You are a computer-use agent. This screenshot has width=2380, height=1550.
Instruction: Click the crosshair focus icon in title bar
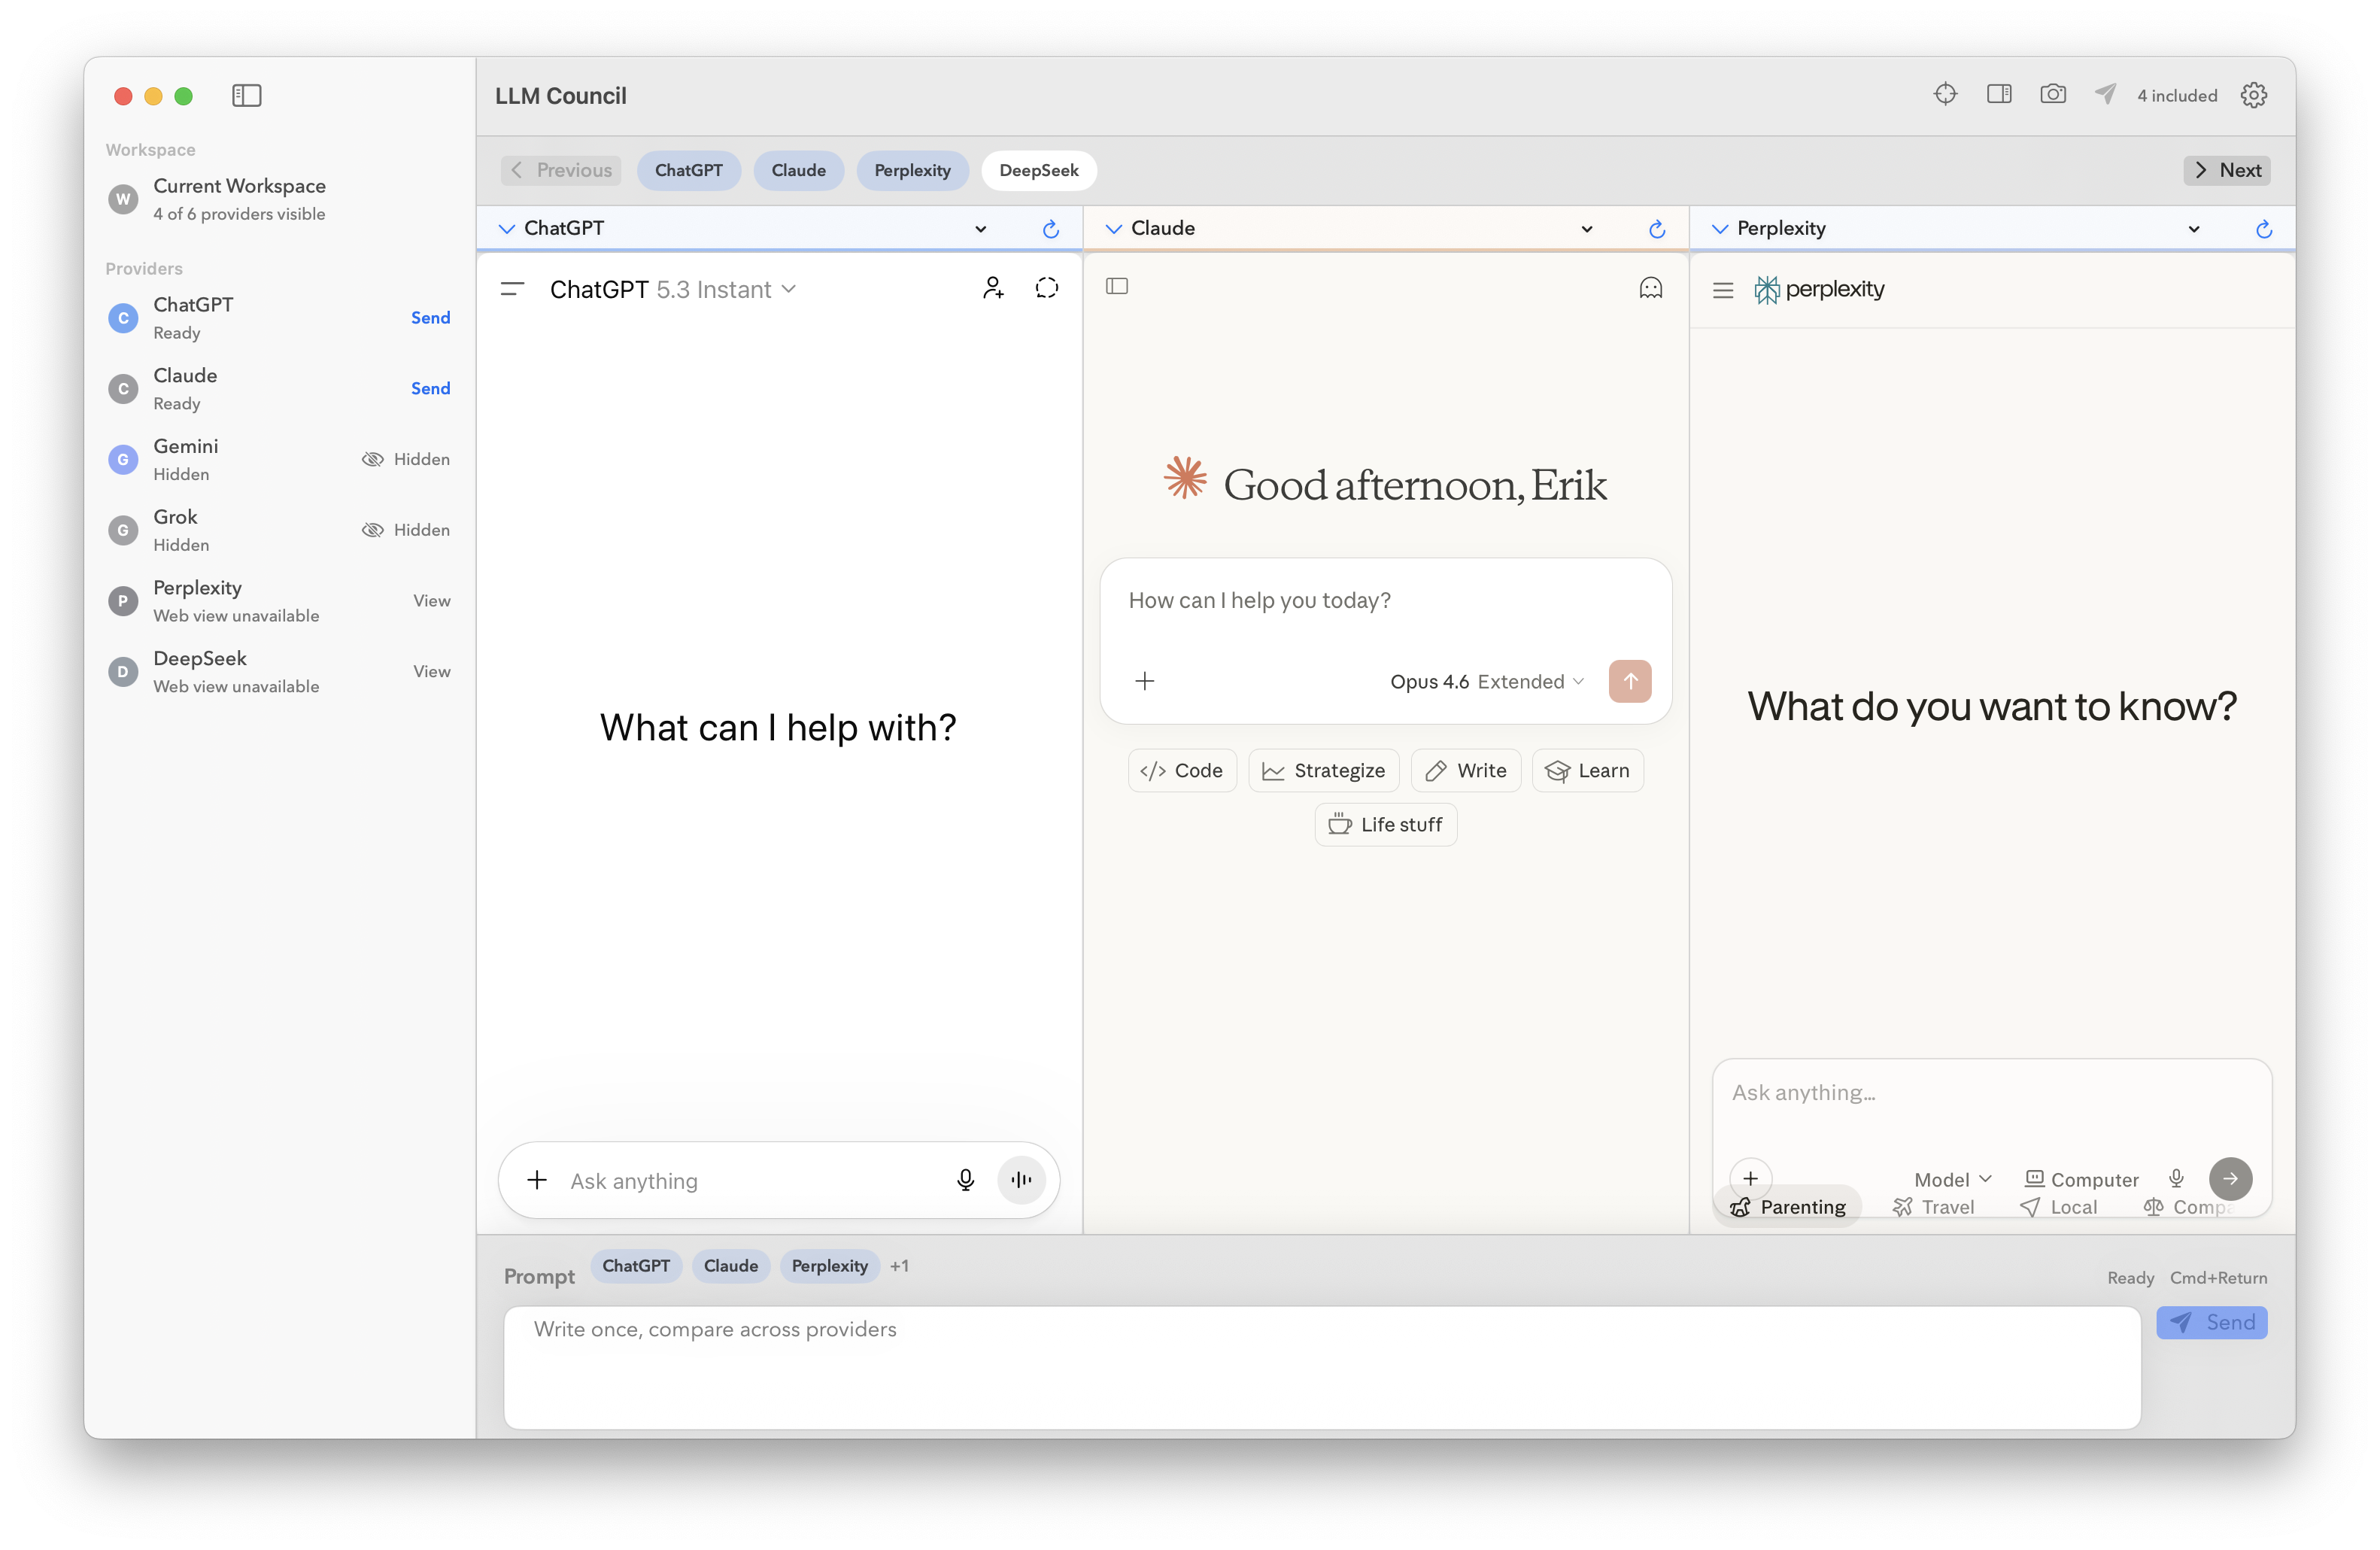point(1945,94)
